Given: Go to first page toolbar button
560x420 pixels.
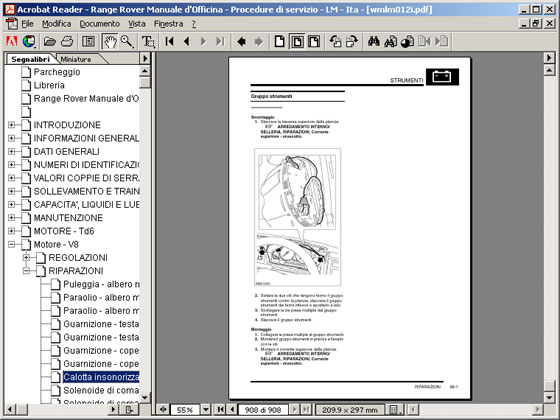Looking at the screenshot, I should pos(170,41).
